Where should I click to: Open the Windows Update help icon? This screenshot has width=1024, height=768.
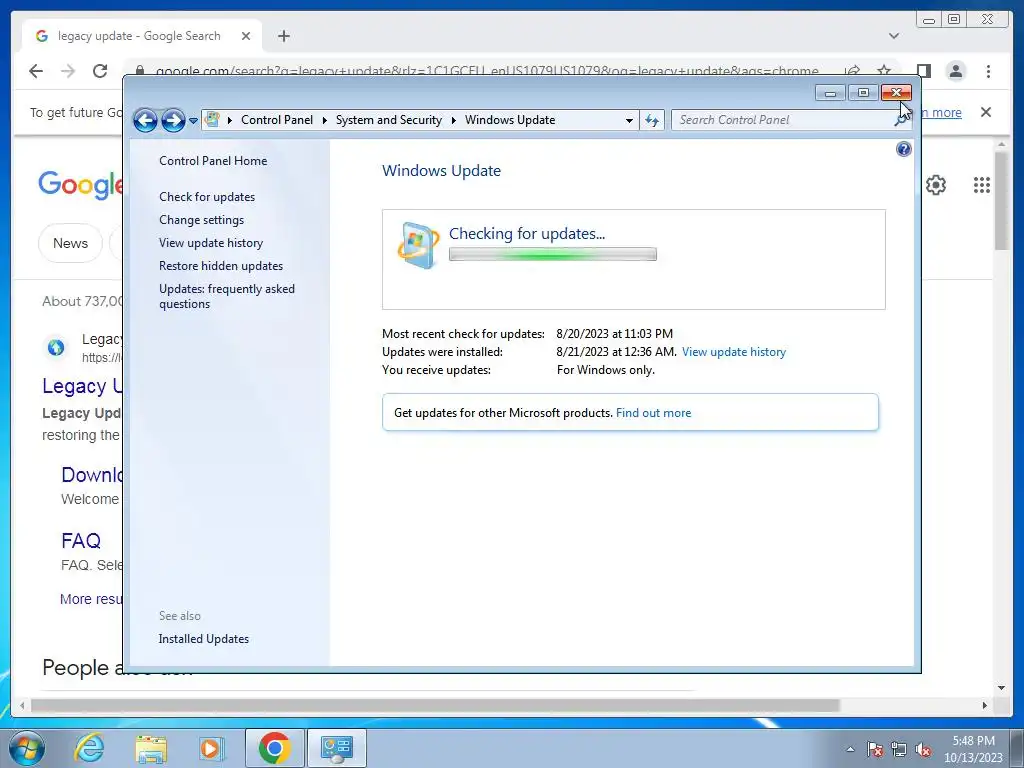[x=903, y=150]
